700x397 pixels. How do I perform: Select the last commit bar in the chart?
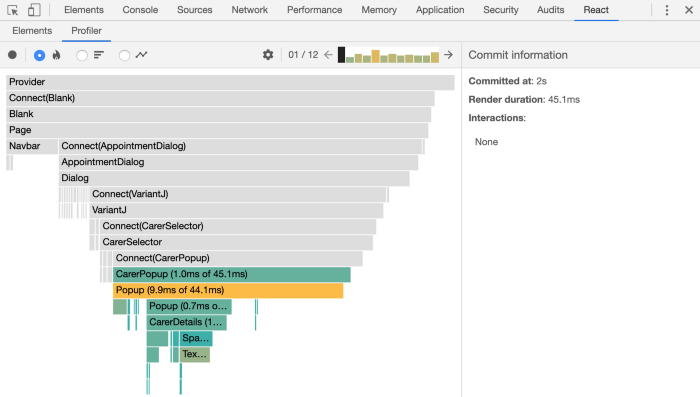[435, 58]
